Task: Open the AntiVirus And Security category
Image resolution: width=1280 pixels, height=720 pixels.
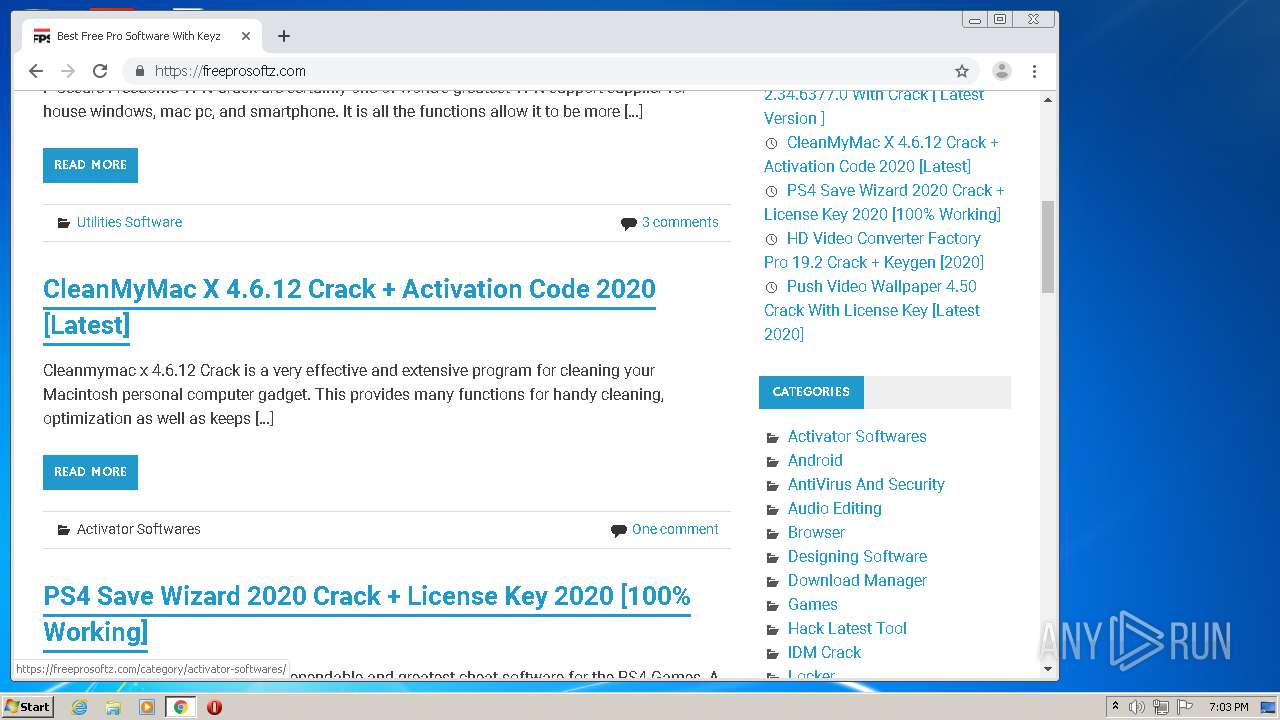Action: [x=866, y=484]
